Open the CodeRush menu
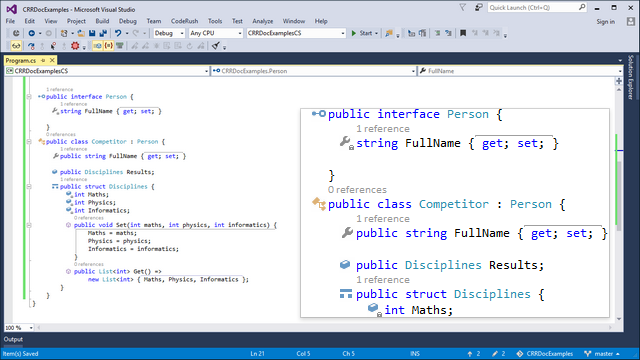The image size is (640, 360). pyautogui.click(x=184, y=21)
